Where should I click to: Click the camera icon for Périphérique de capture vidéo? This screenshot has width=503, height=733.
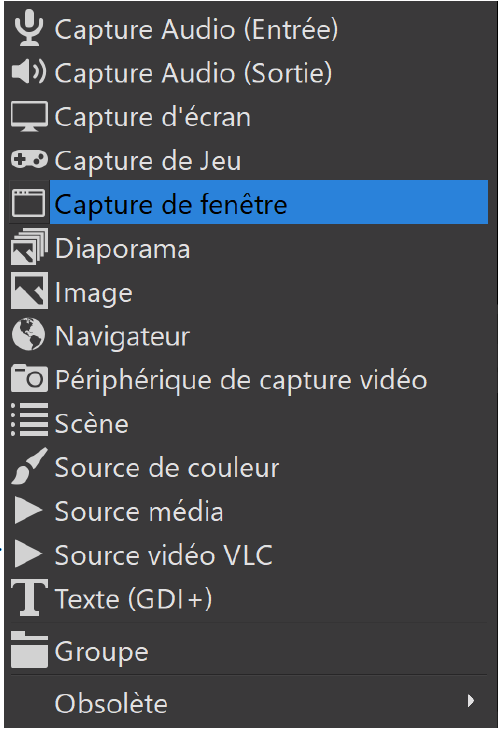click(29, 378)
